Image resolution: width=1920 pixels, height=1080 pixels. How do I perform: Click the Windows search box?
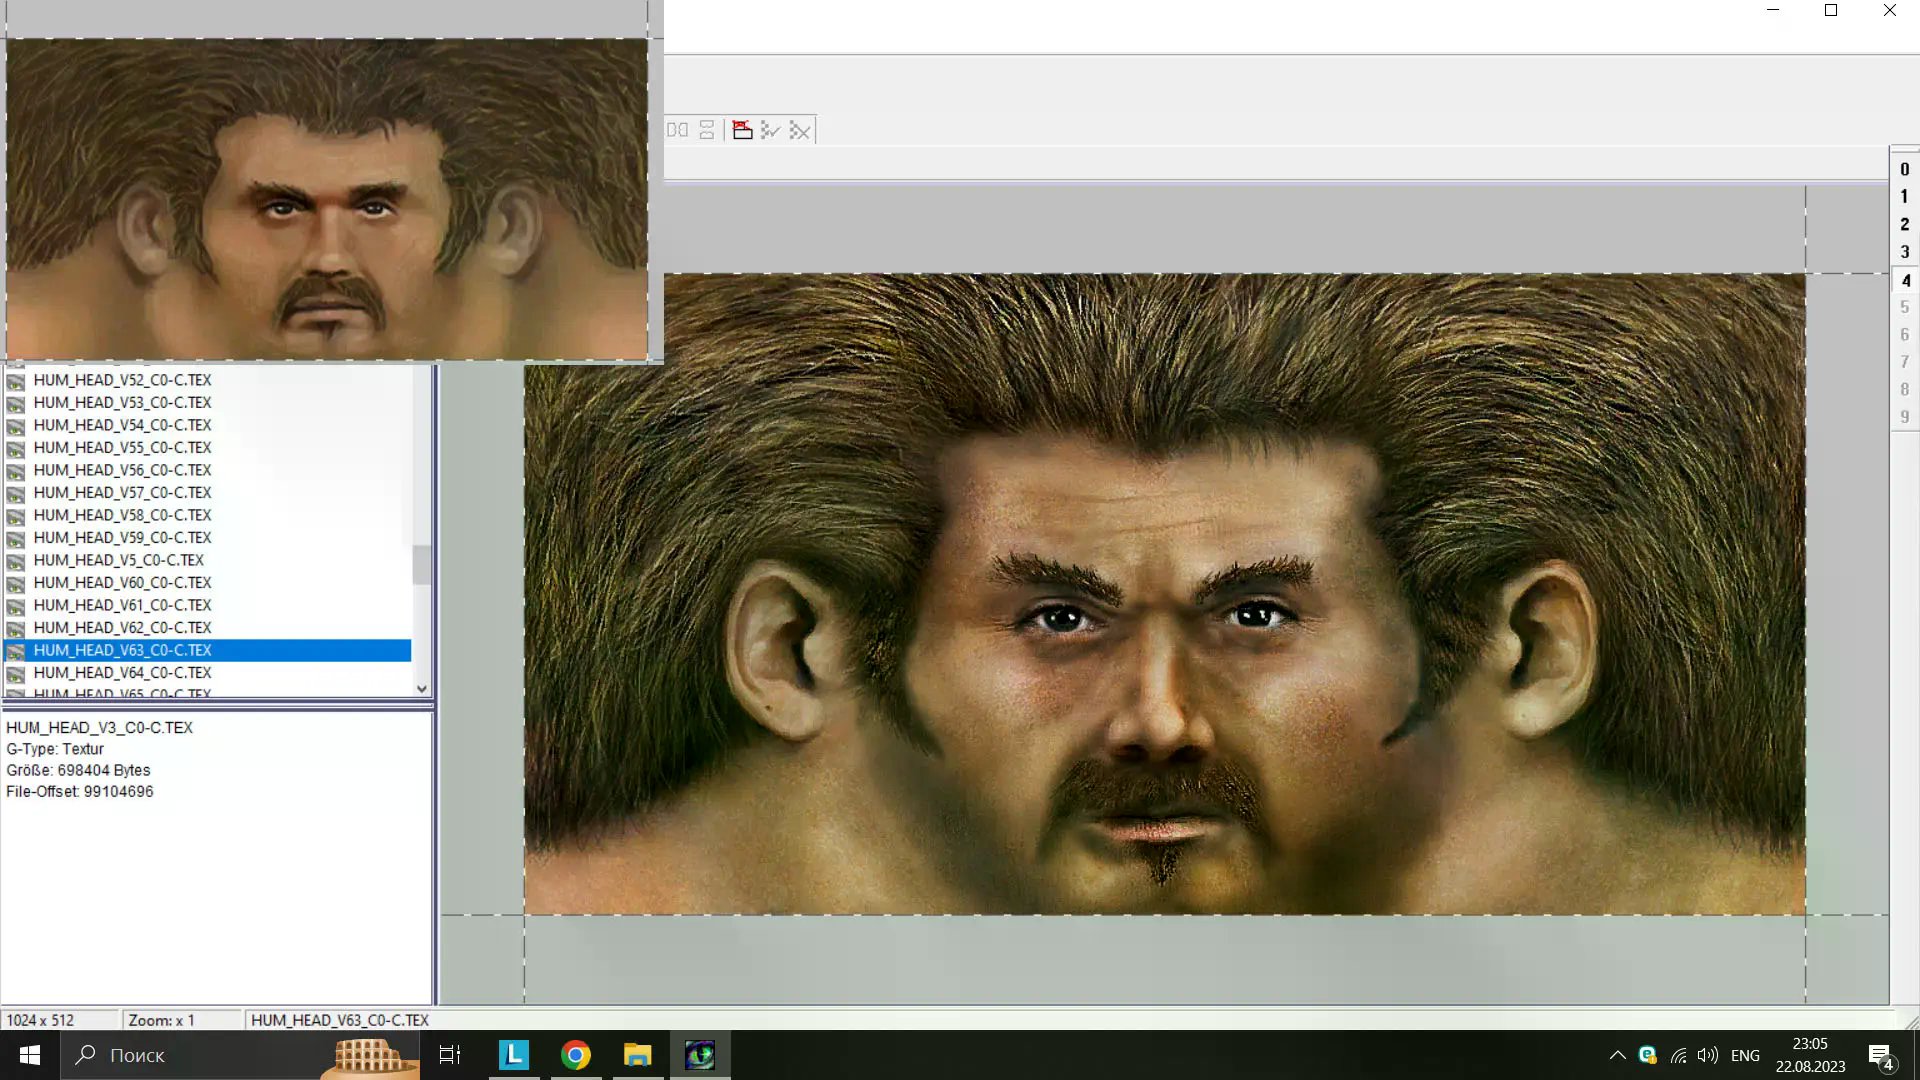[x=190, y=1055]
